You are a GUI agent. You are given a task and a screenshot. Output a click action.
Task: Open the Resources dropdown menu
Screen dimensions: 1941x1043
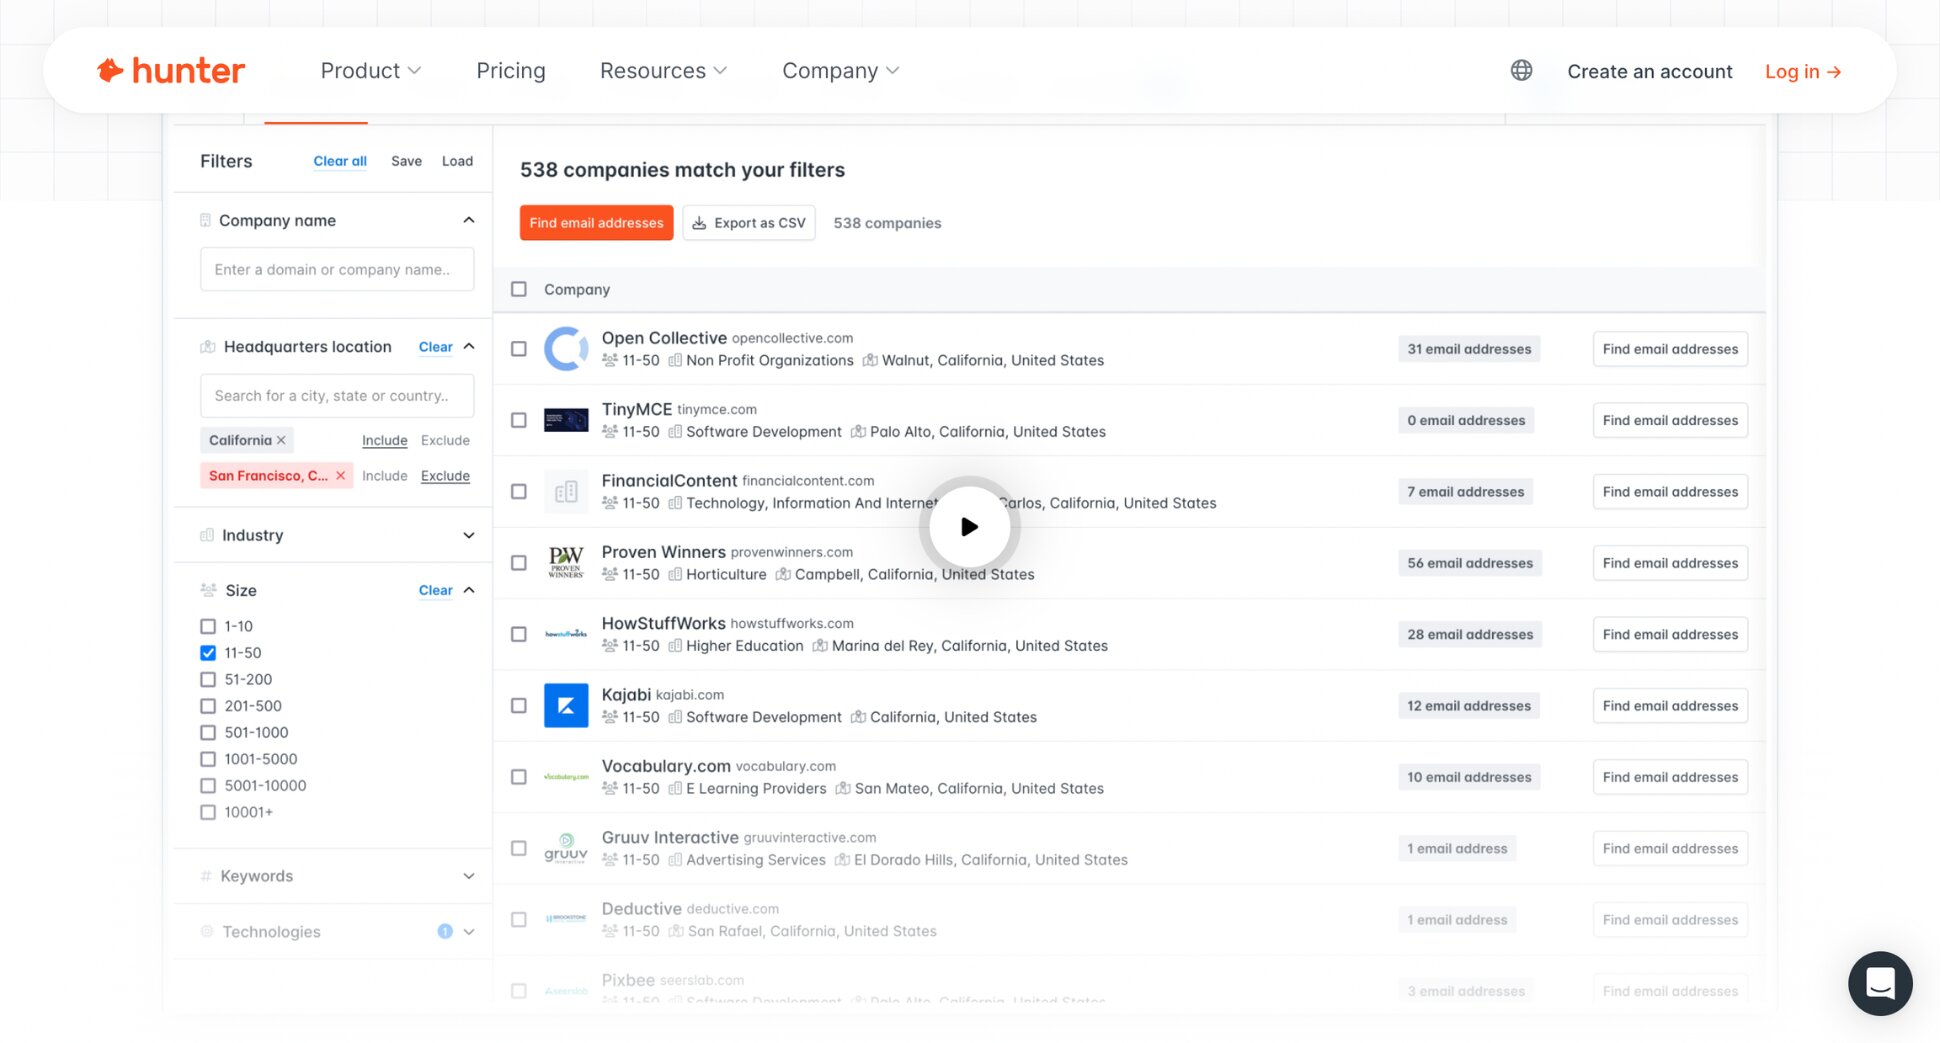[663, 71]
